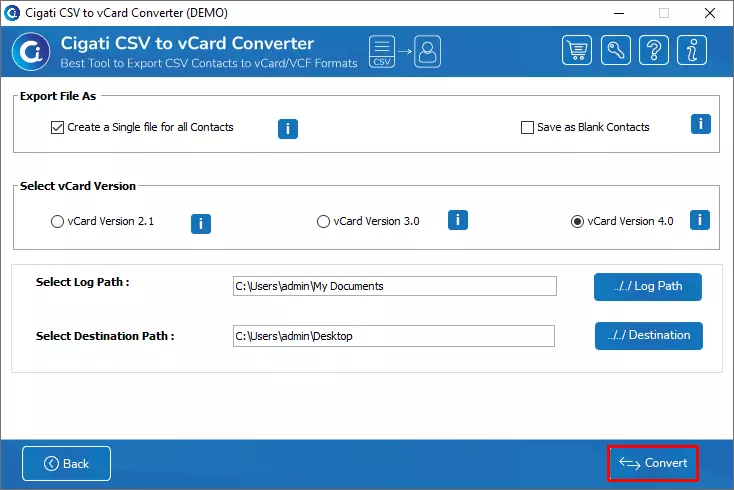The height and width of the screenshot is (490, 734).
Task: Click the 'Export File As' group heading
Action: click(58, 96)
